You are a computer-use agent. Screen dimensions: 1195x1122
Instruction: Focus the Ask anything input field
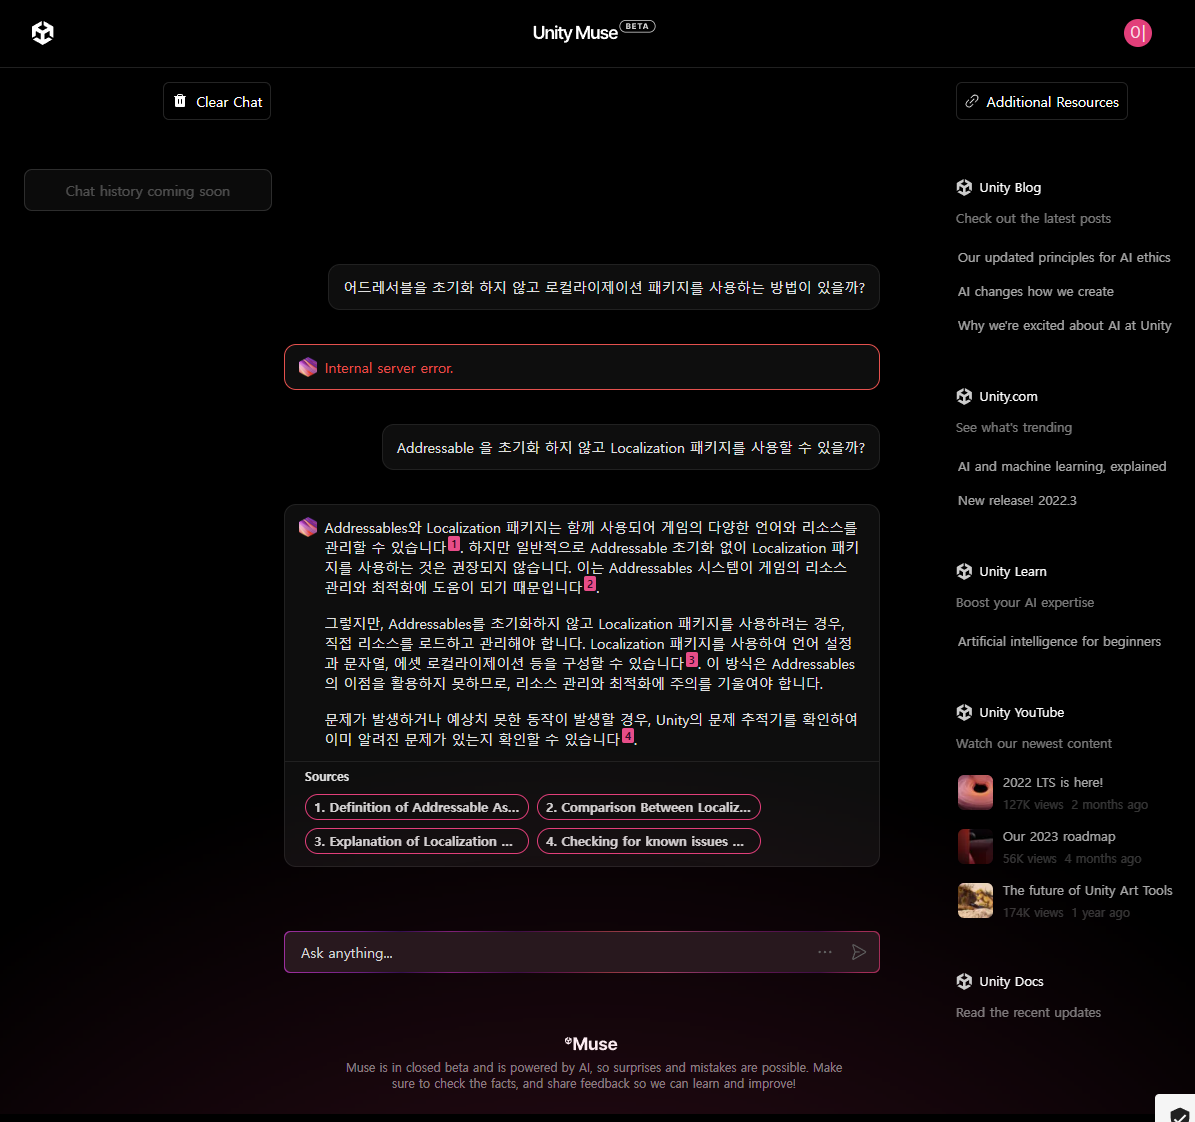coord(581,953)
